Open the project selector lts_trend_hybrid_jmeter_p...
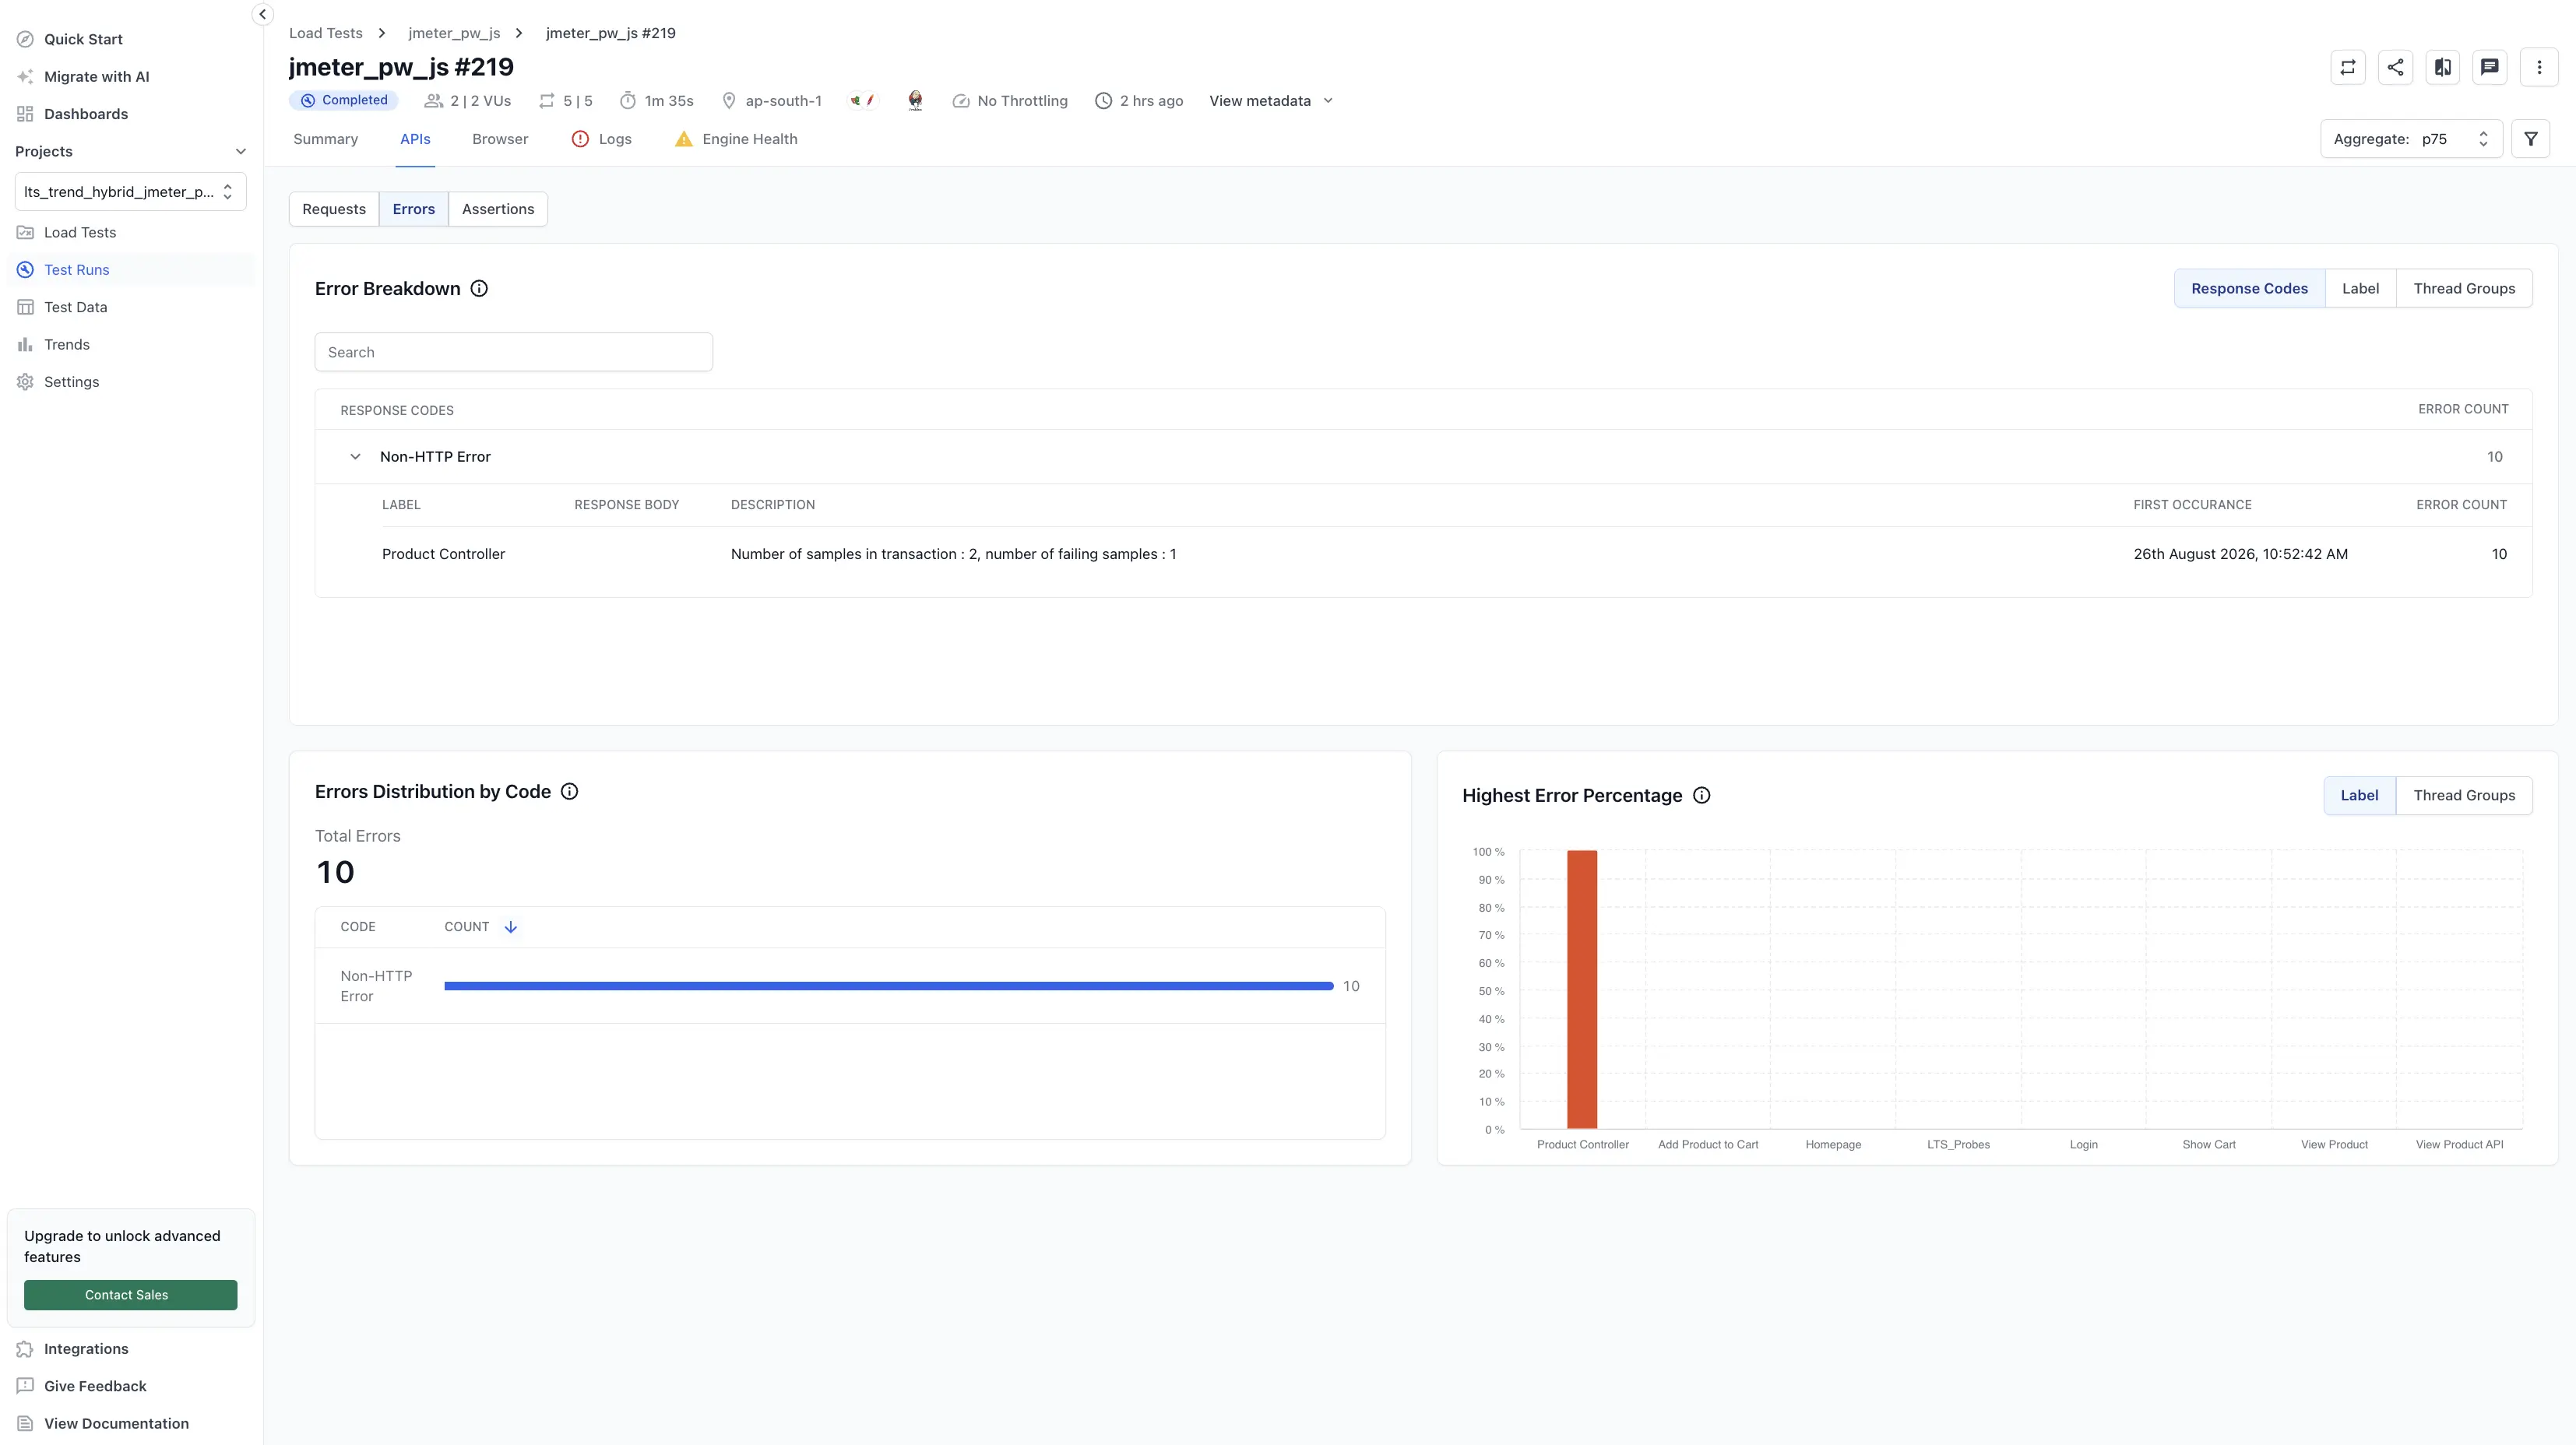2576x1445 pixels. coord(130,192)
